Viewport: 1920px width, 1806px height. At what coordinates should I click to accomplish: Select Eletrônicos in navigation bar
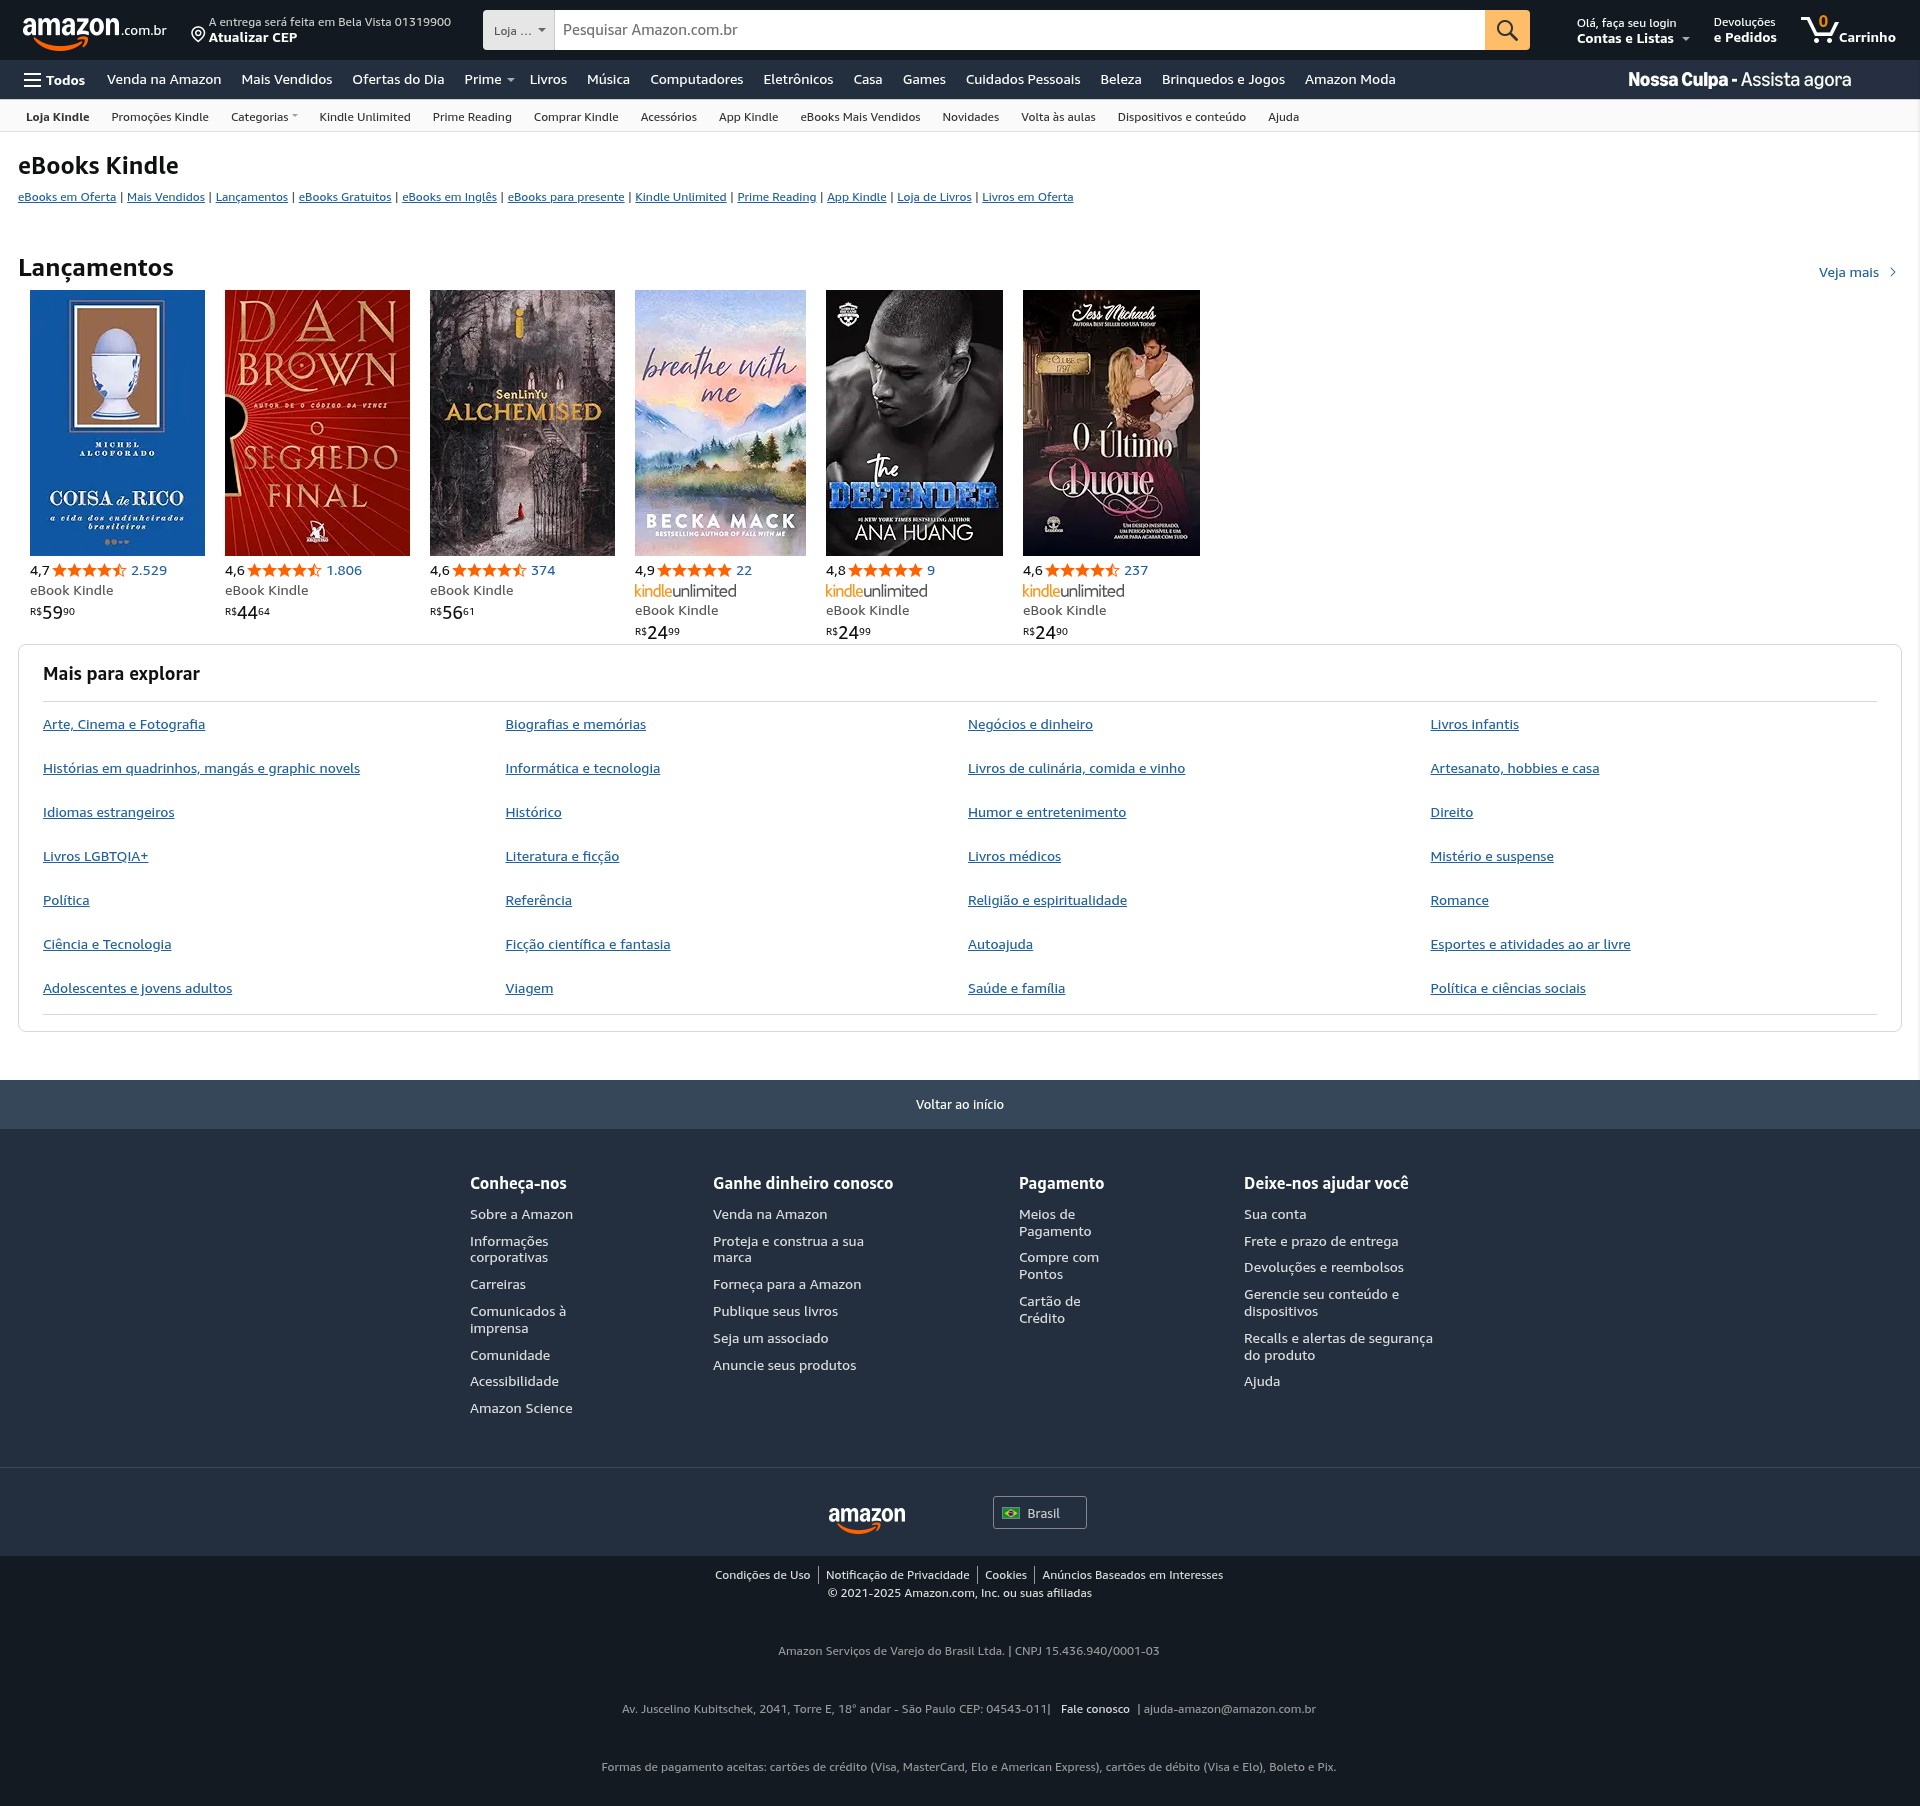[x=798, y=80]
